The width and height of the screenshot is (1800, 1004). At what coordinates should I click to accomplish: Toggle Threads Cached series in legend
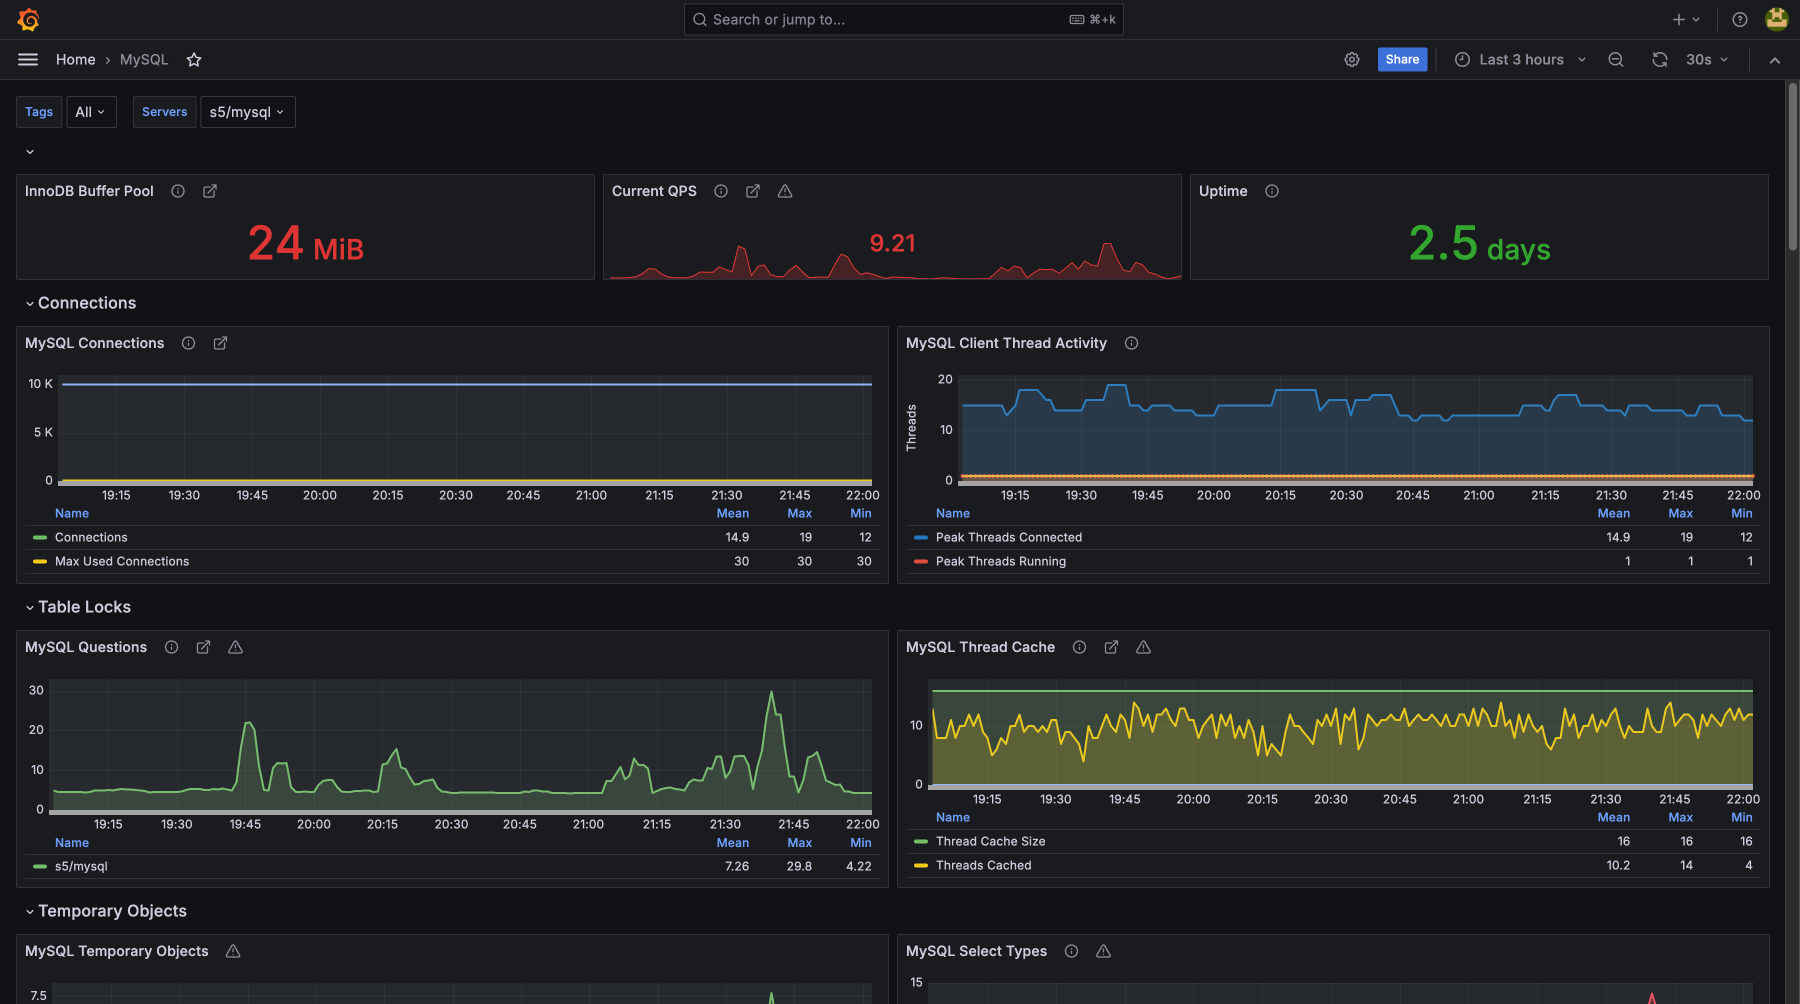coord(983,866)
